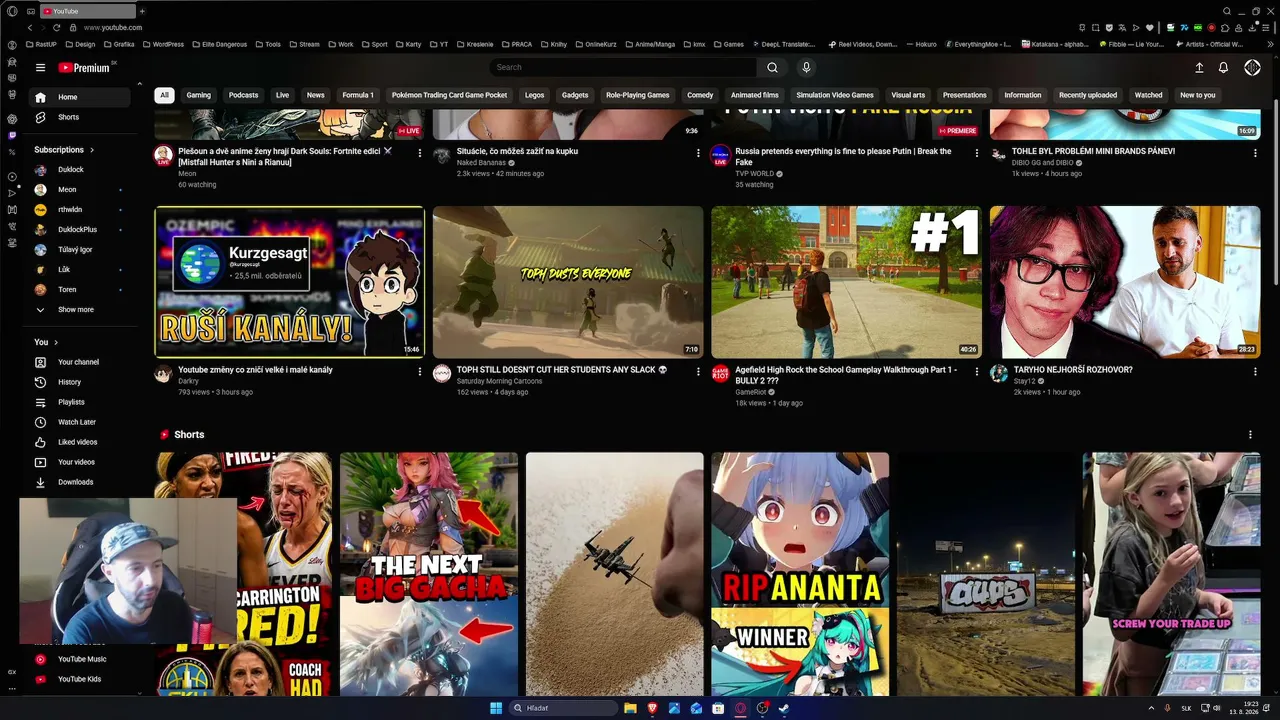Expand the Subscriptions section header
Image resolution: width=1280 pixels, height=720 pixels.
click(x=64, y=150)
